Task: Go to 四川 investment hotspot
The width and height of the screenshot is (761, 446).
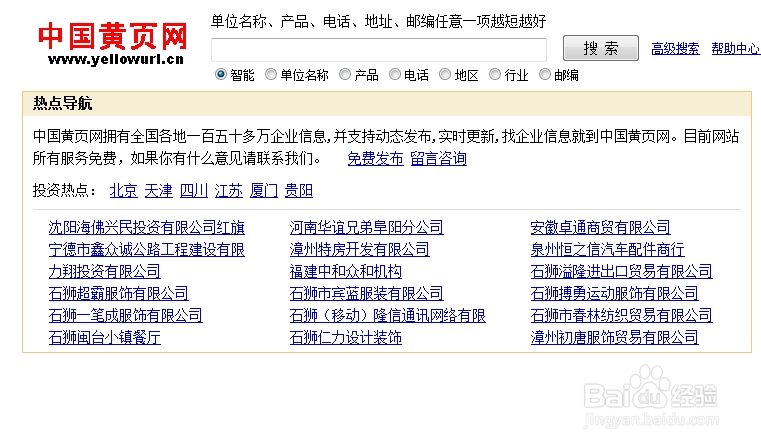Action: click(194, 191)
